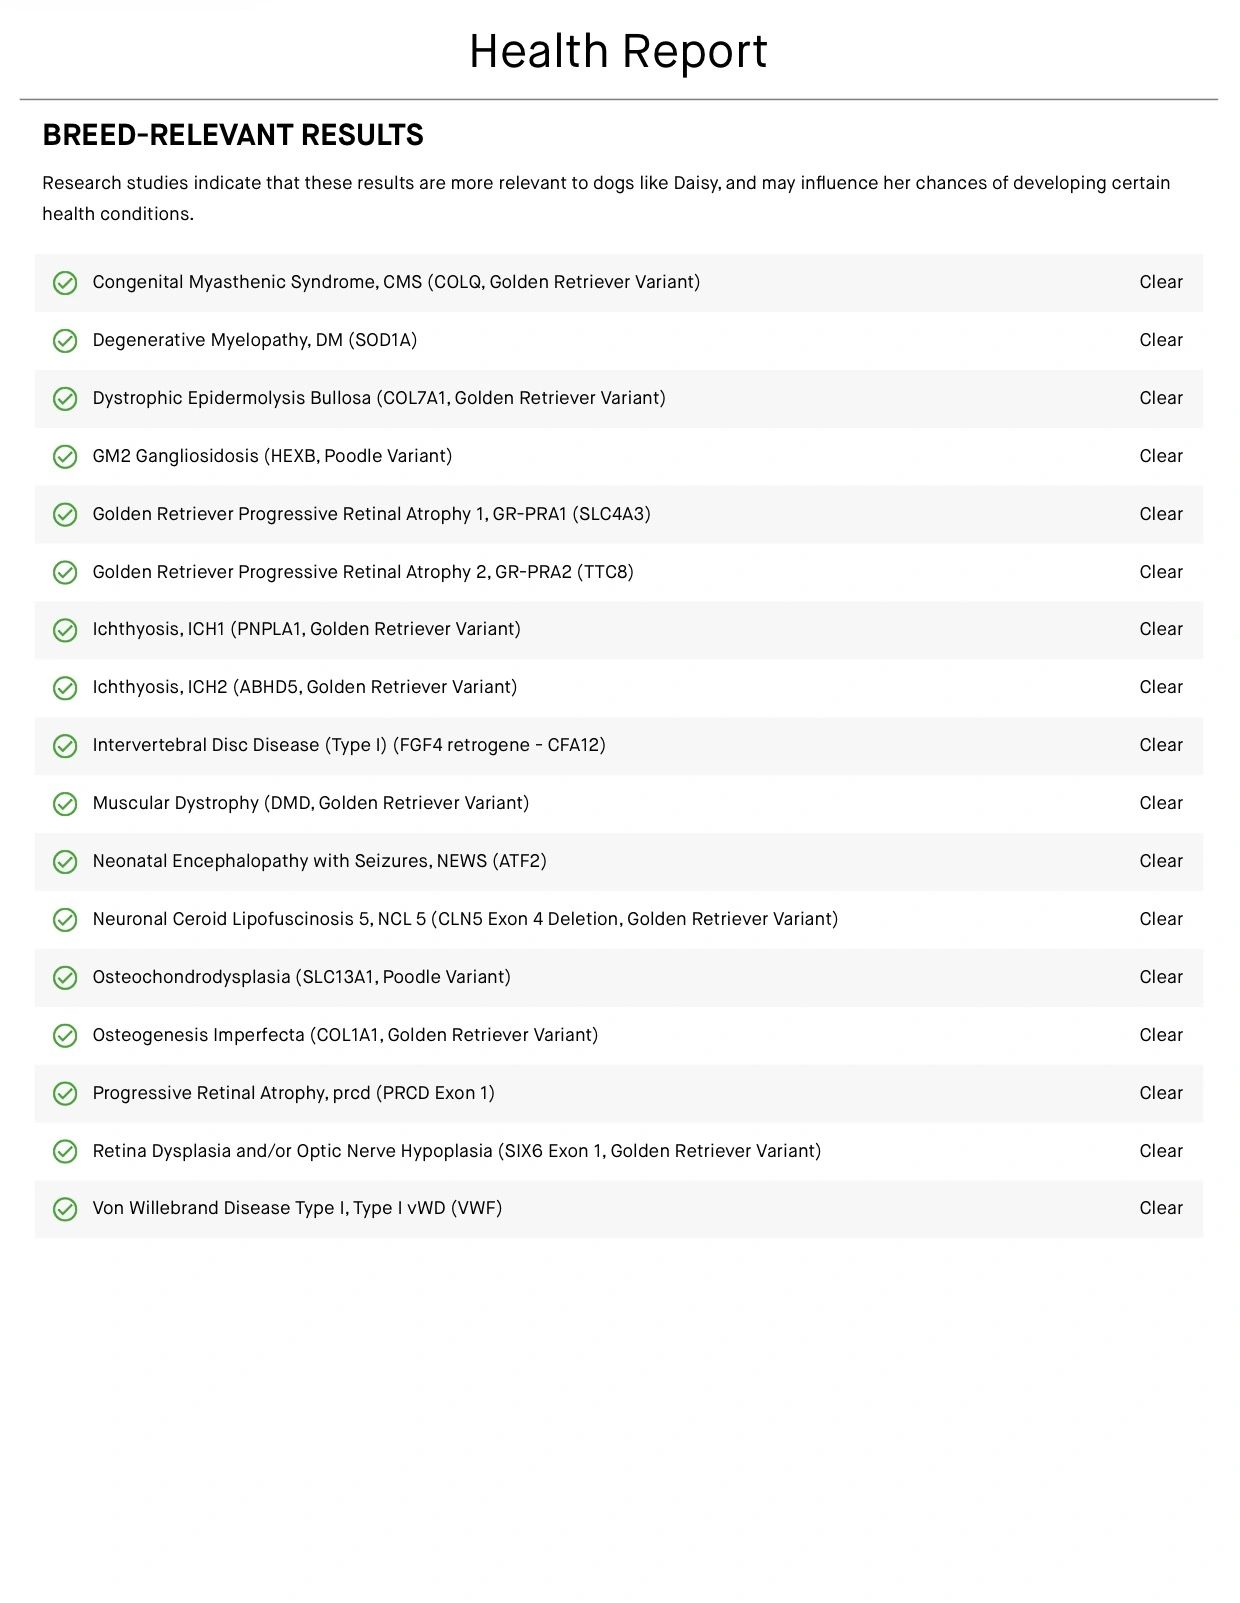Viewport: 1240px width, 1603px height.
Task: Click the Progressive Retinal Atrophy prcd checkmark
Action: point(65,1094)
